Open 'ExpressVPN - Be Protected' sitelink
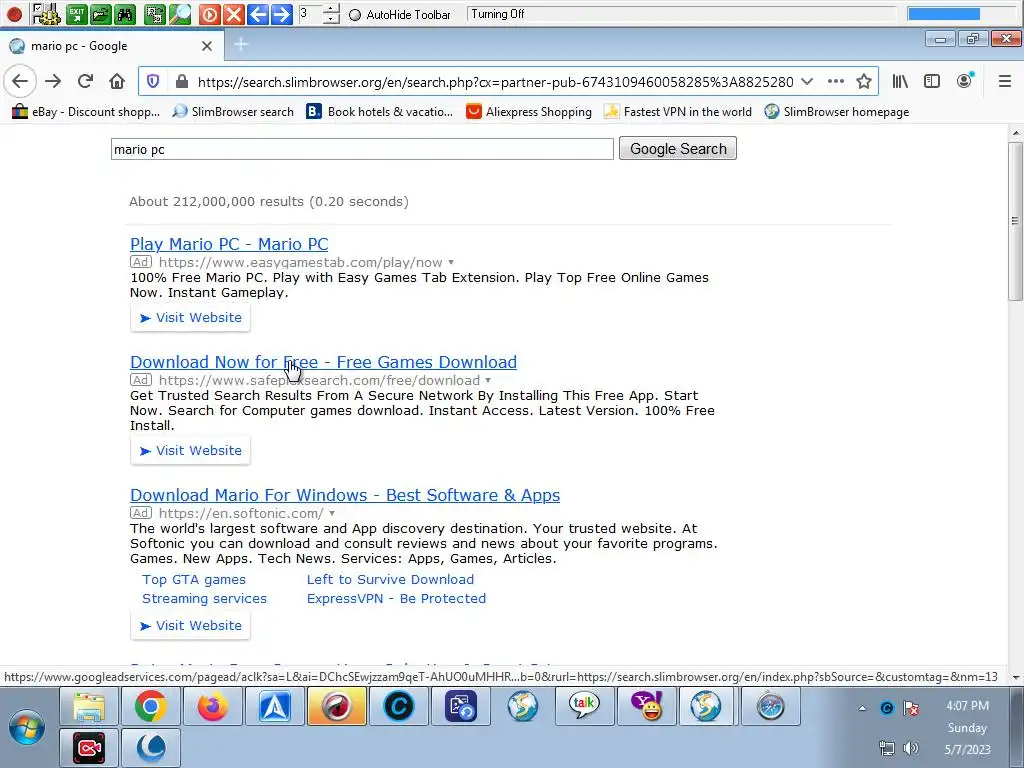This screenshot has width=1024, height=768. click(396, 599)
